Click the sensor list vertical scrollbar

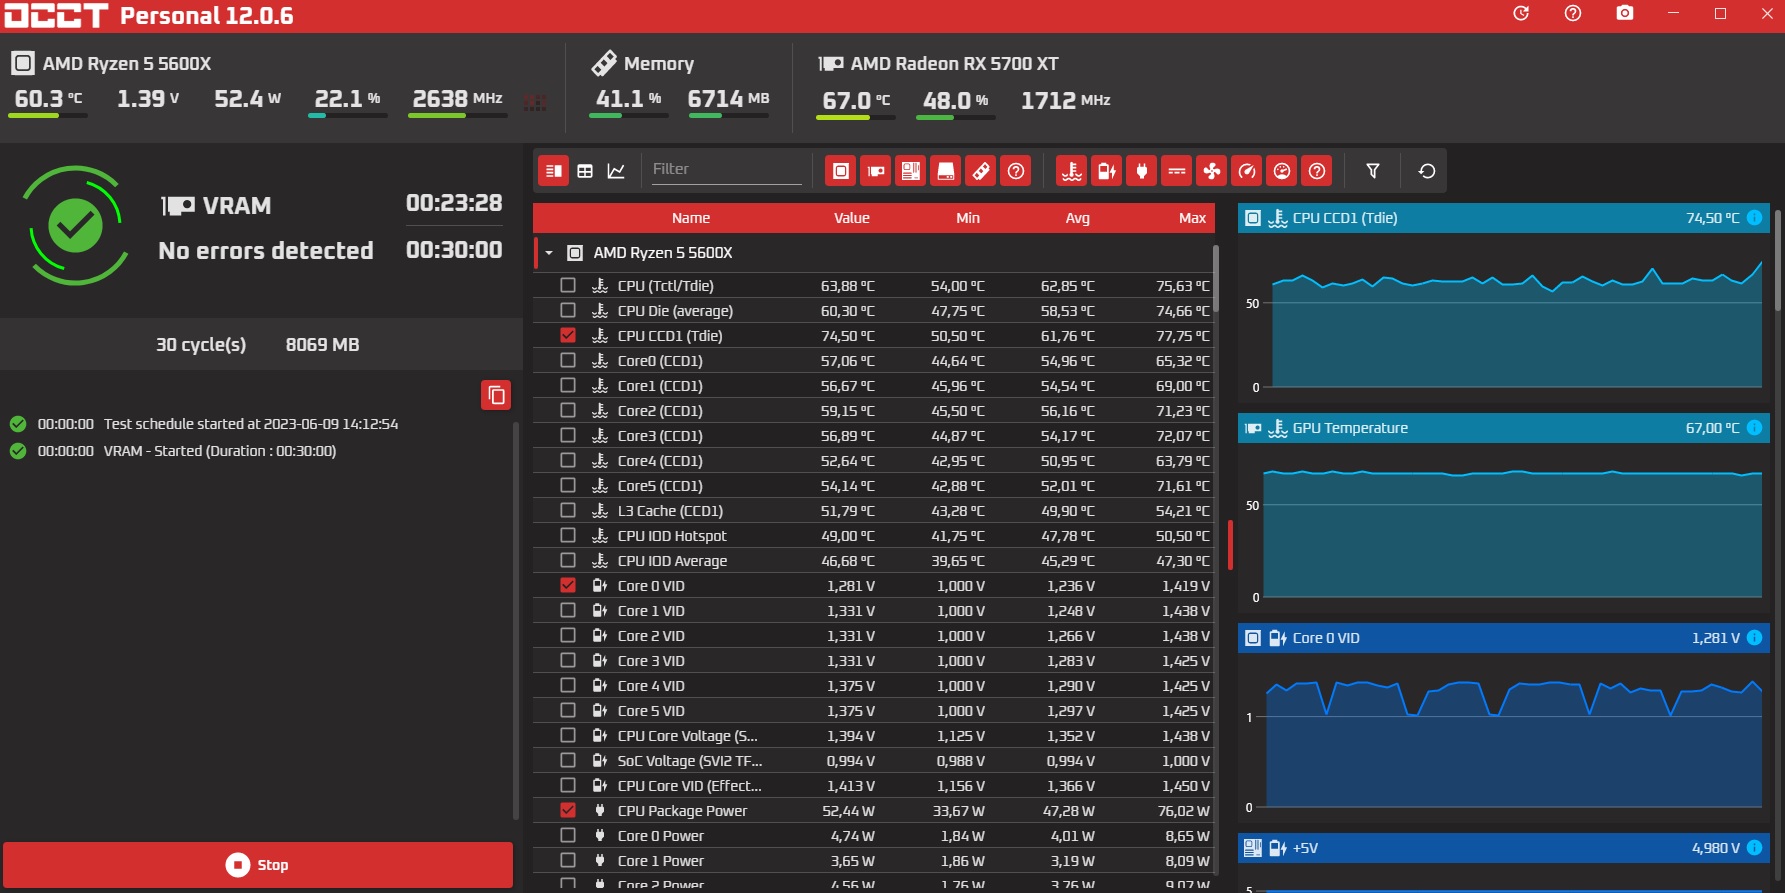click(1215, 280)
